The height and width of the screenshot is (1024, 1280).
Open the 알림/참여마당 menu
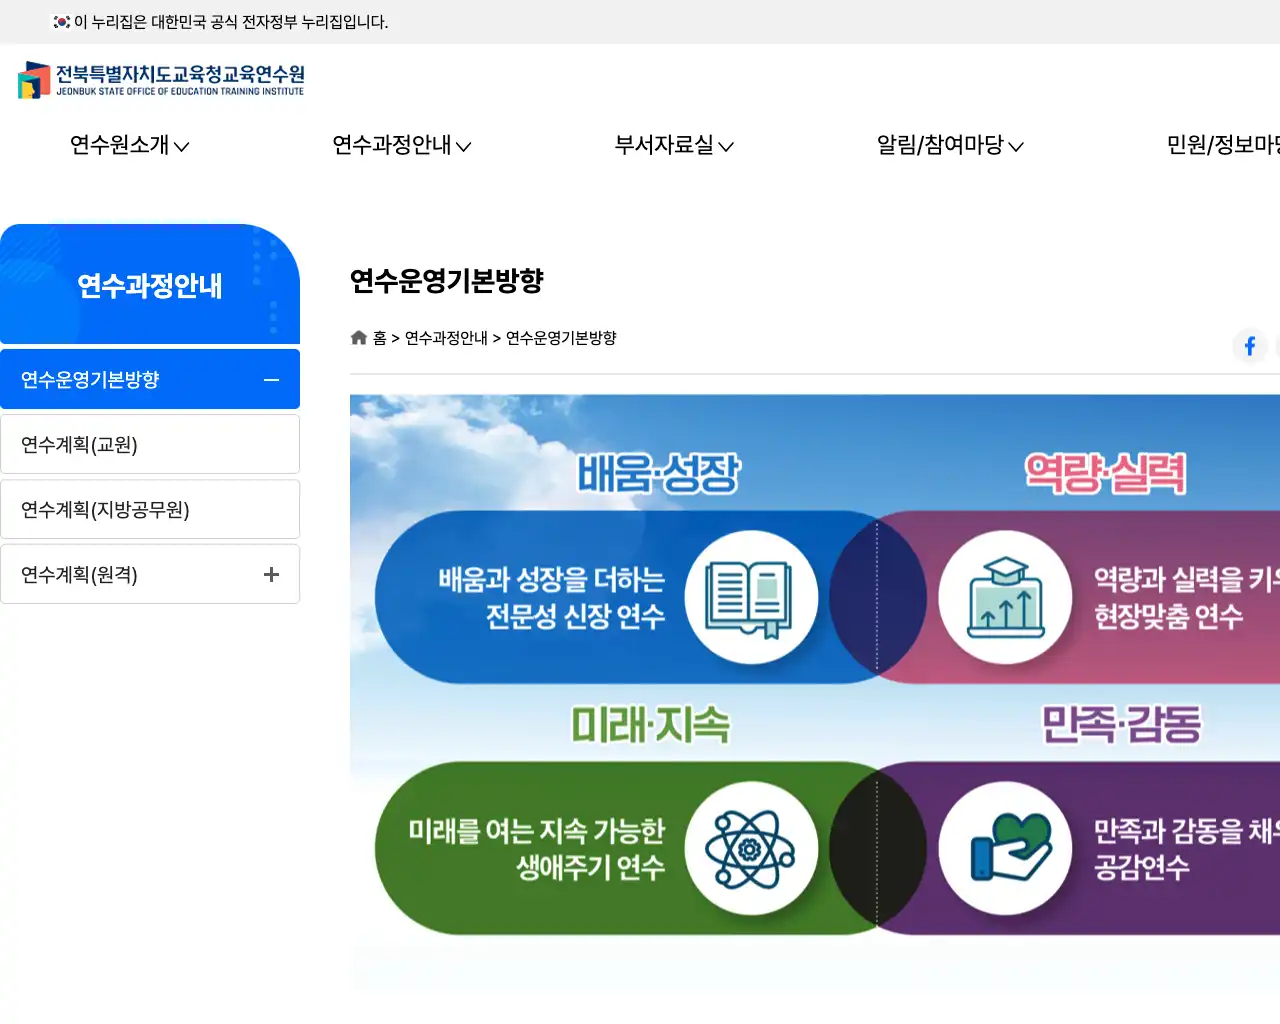[x=949, y=145]
